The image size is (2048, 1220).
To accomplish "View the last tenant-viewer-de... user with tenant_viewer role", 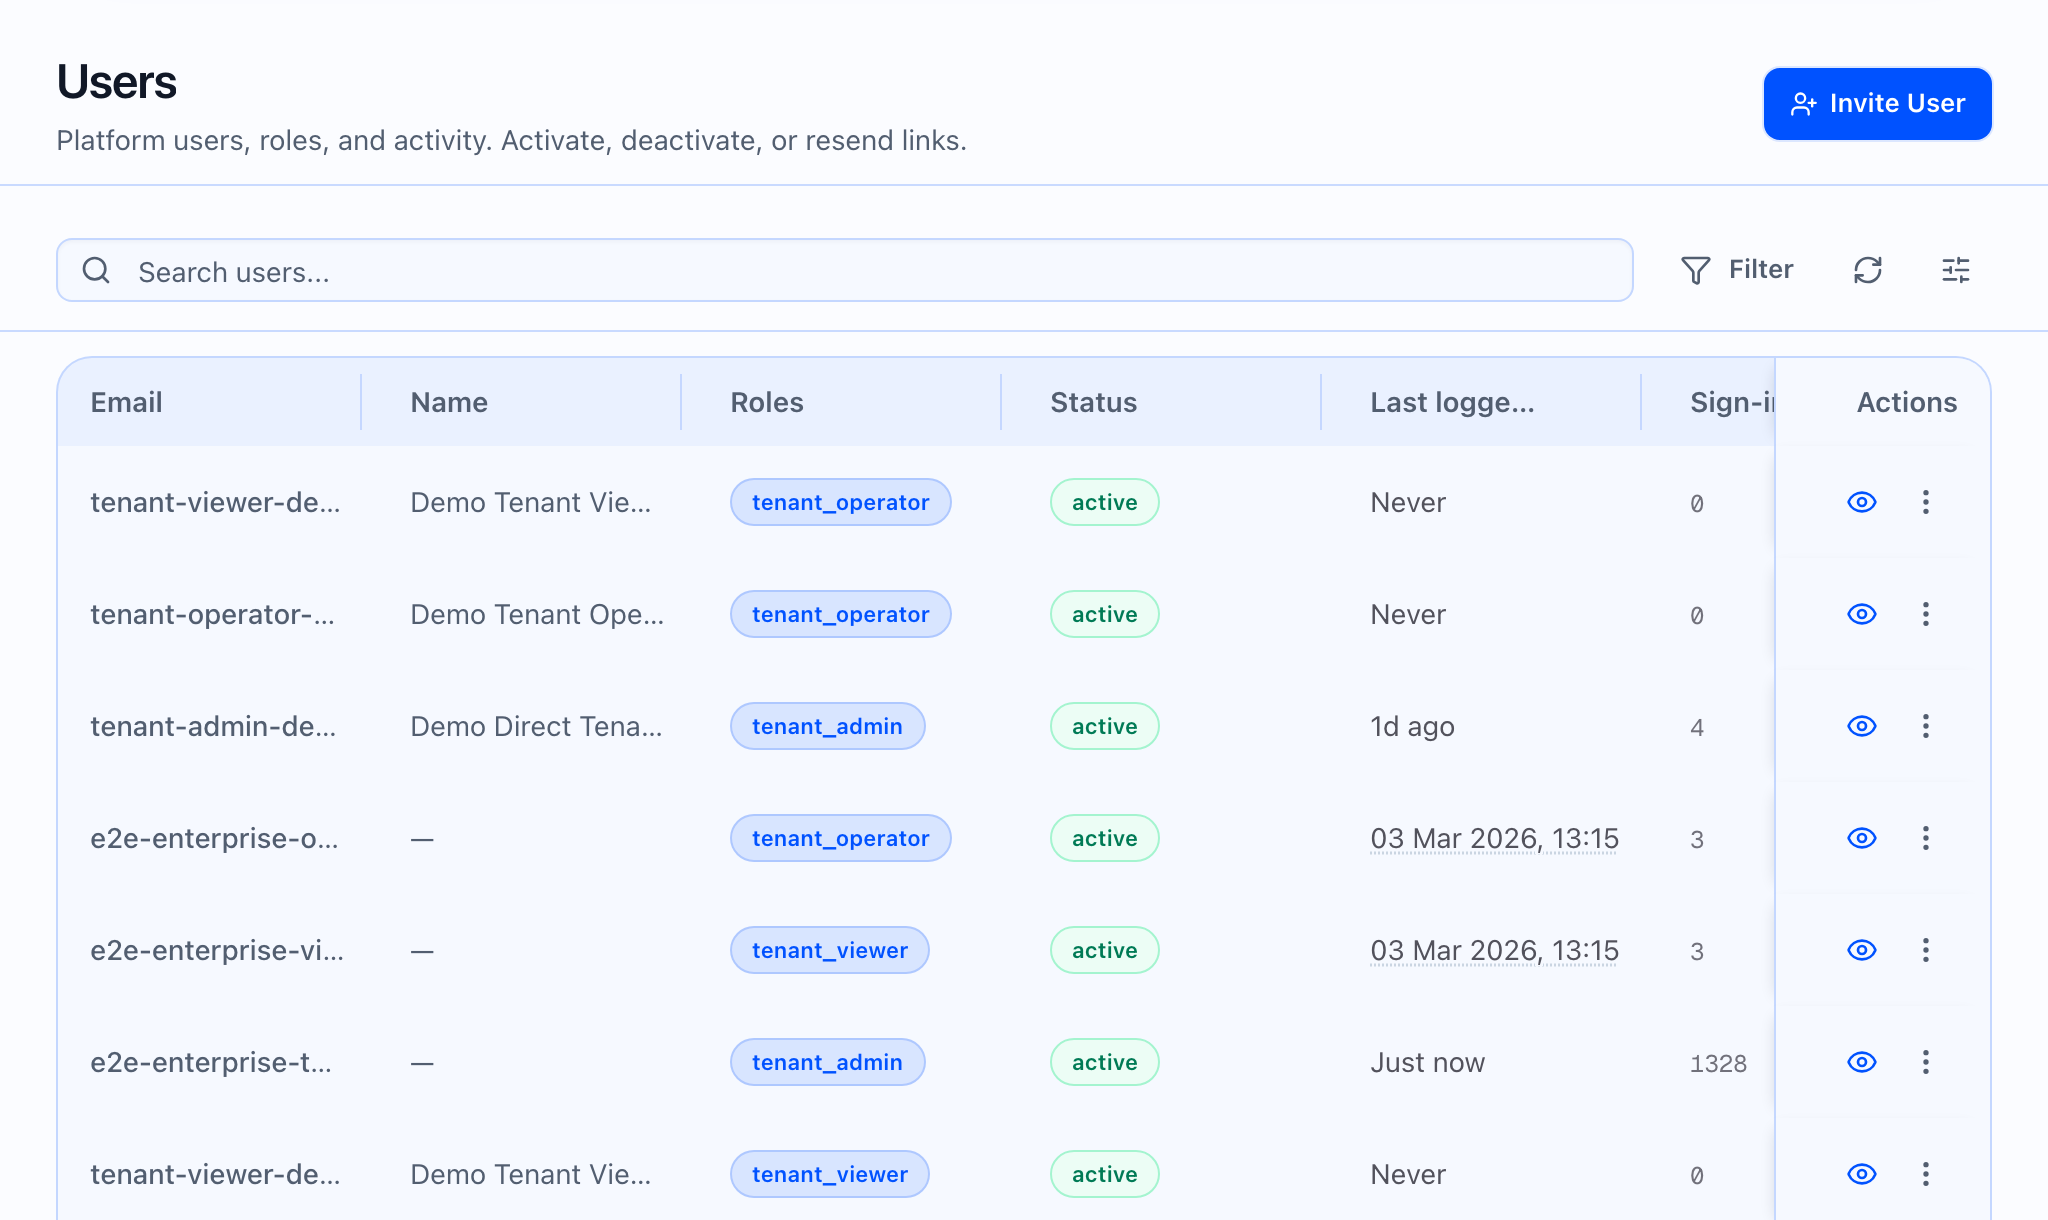I will click(1861, 1174).
